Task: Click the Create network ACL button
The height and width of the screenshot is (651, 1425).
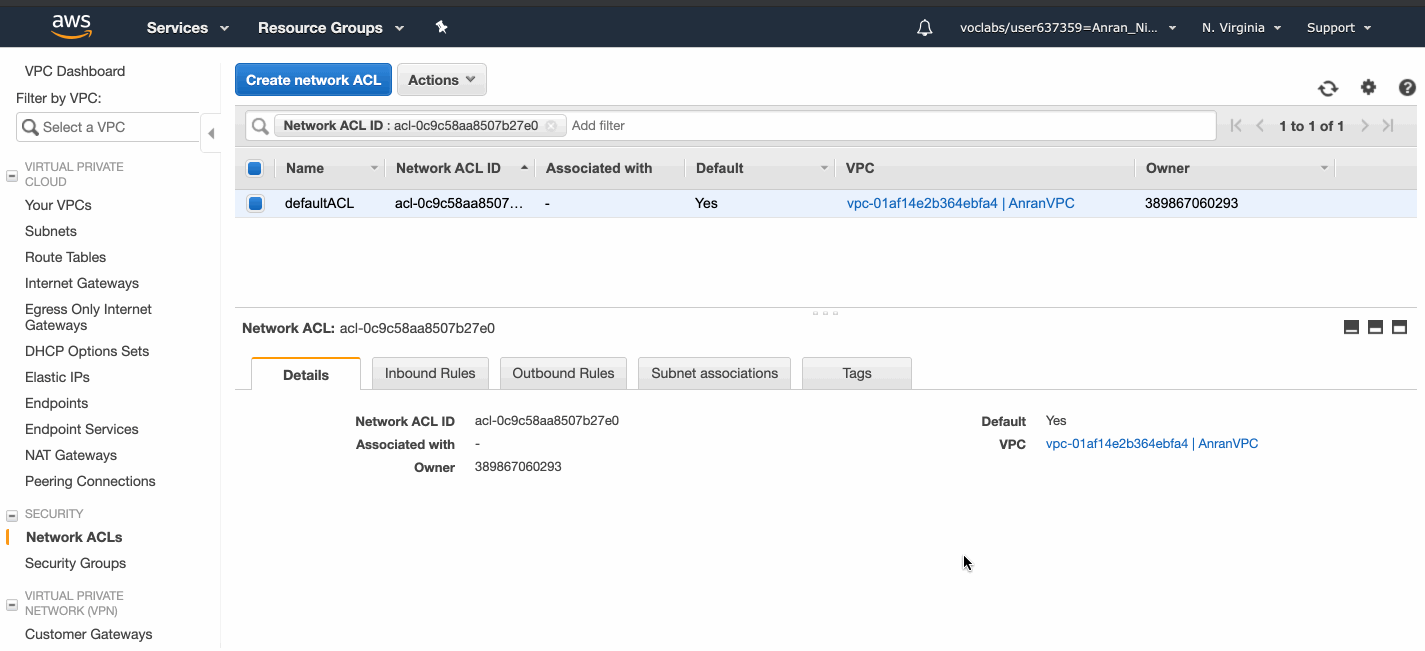Action: 313,79
